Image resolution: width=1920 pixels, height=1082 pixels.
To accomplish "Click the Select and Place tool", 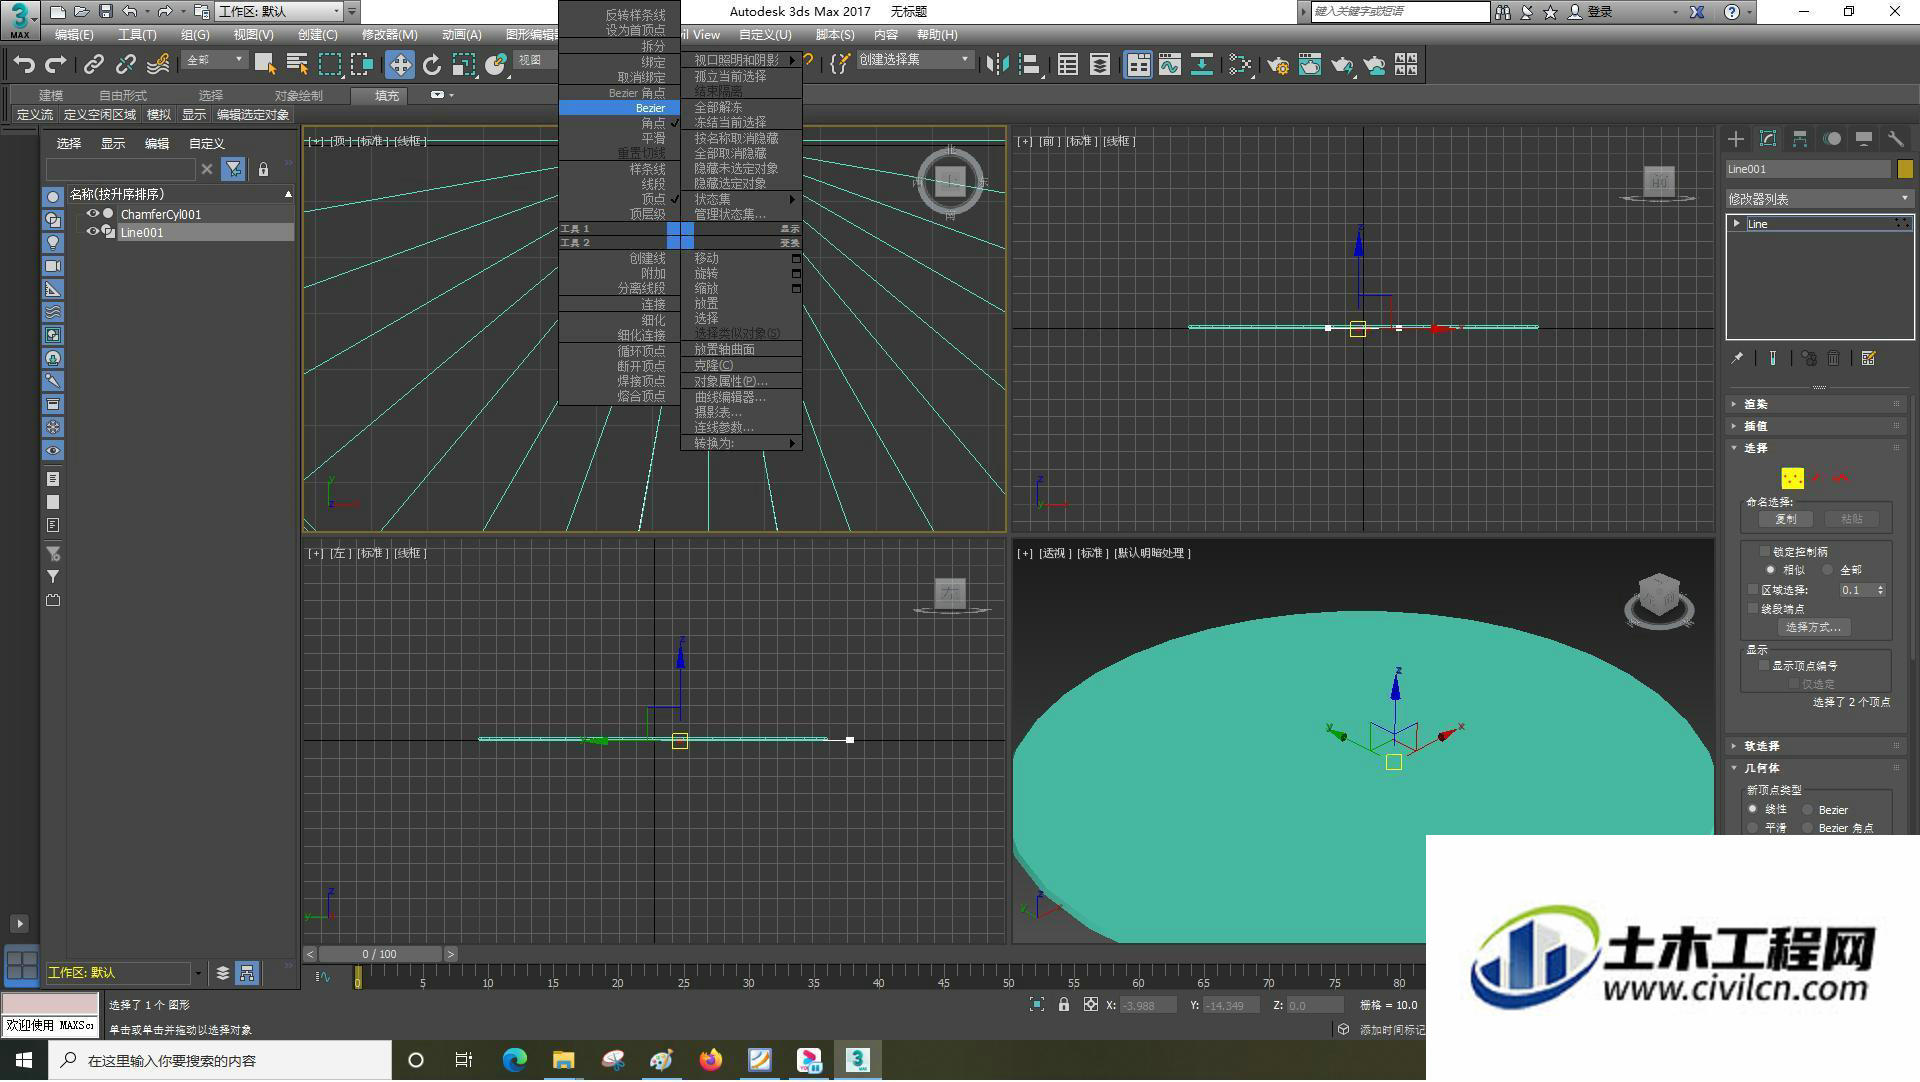I will (x=496, y=65).
